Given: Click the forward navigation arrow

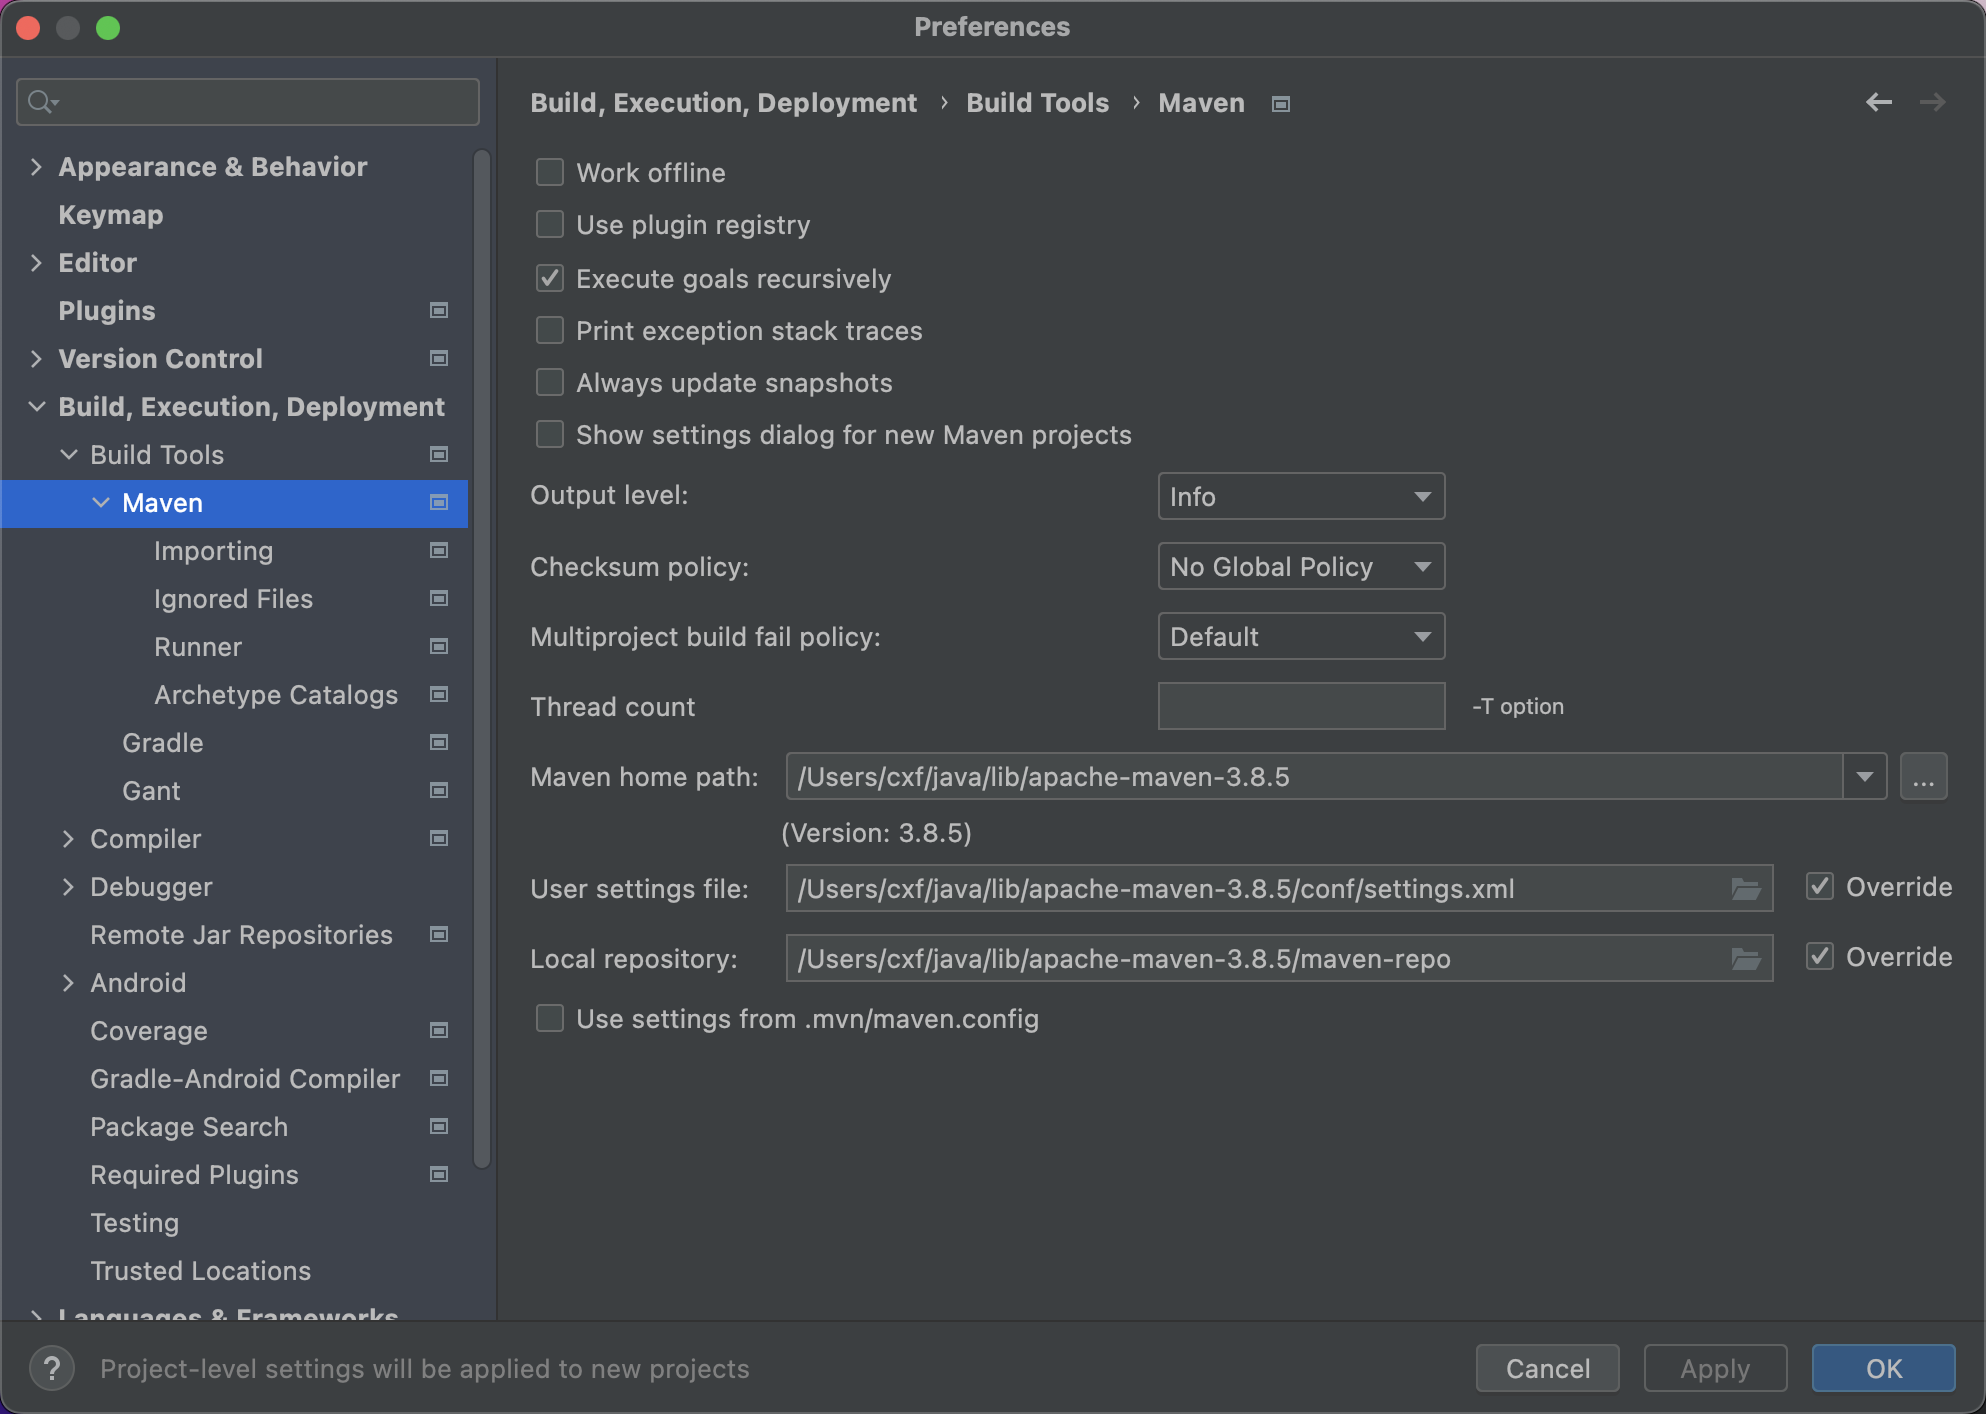Looking at the screenshot, I should point(1932,102).
